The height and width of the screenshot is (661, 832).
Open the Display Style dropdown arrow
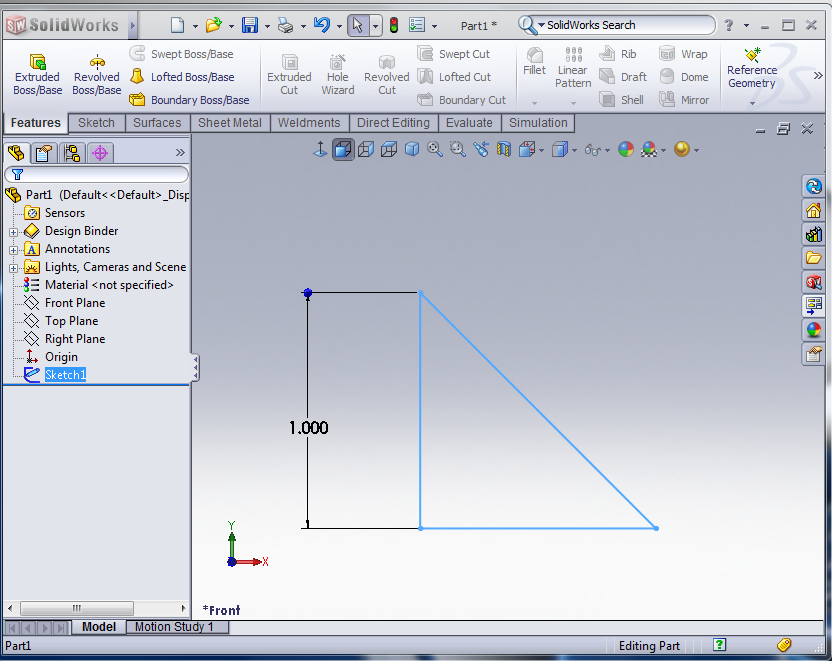tap(573, 149)
